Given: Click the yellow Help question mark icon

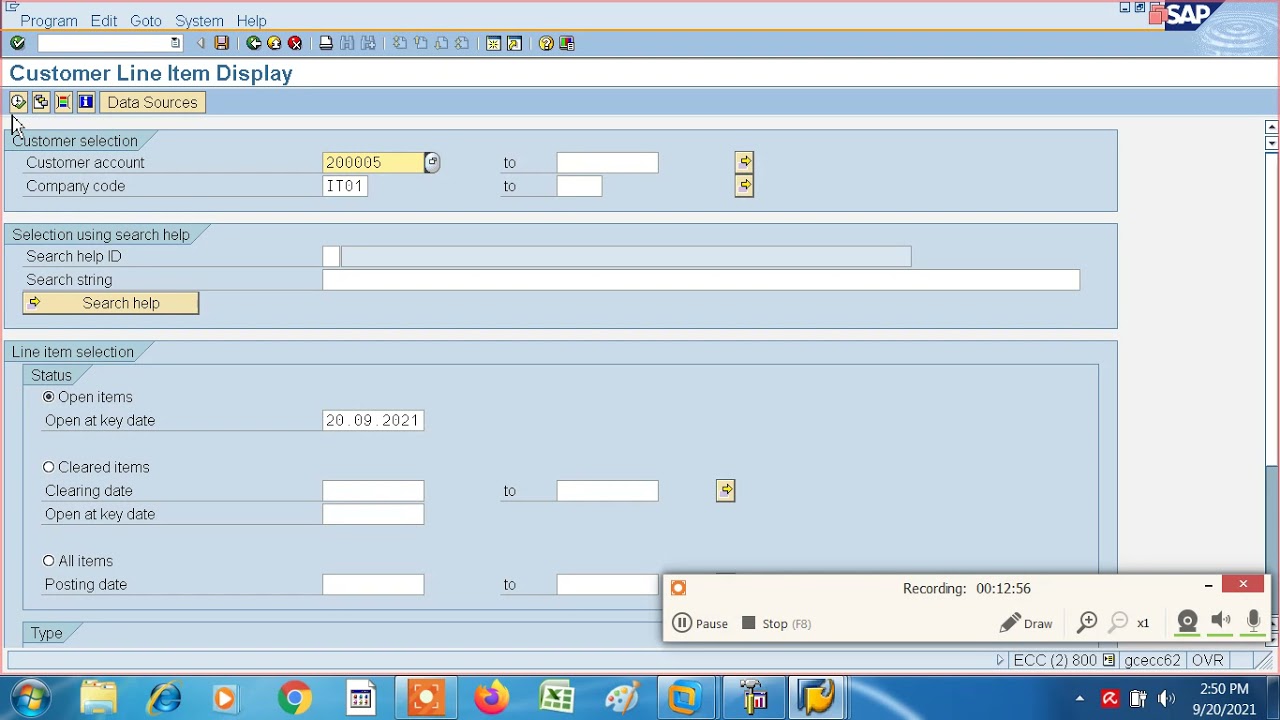Looking at the screenshot, I should click(x=546, y=43).
